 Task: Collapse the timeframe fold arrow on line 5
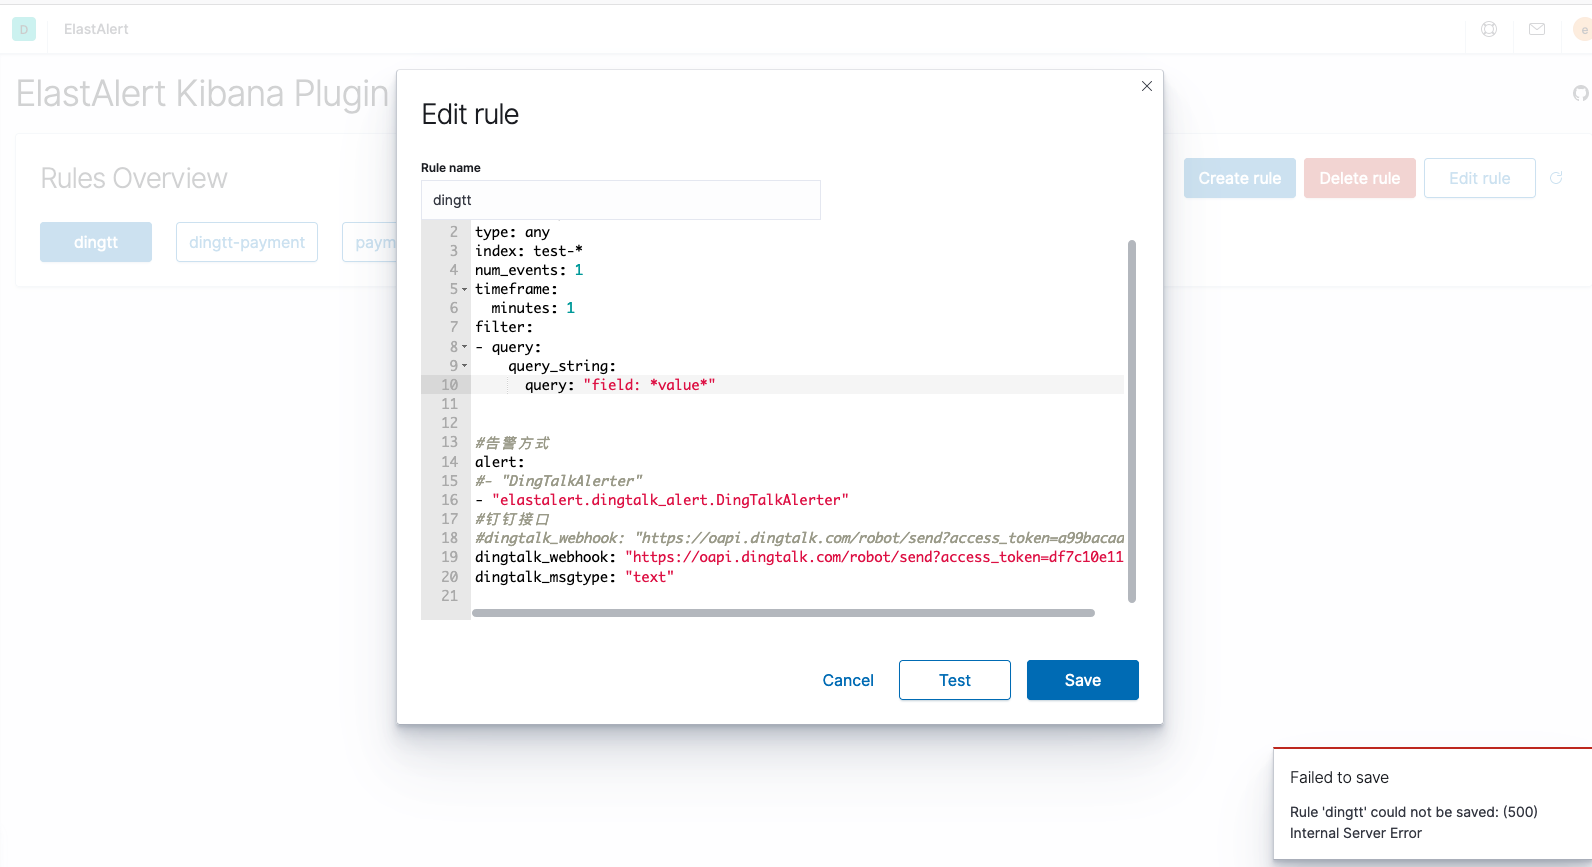(x=464, y=289)
